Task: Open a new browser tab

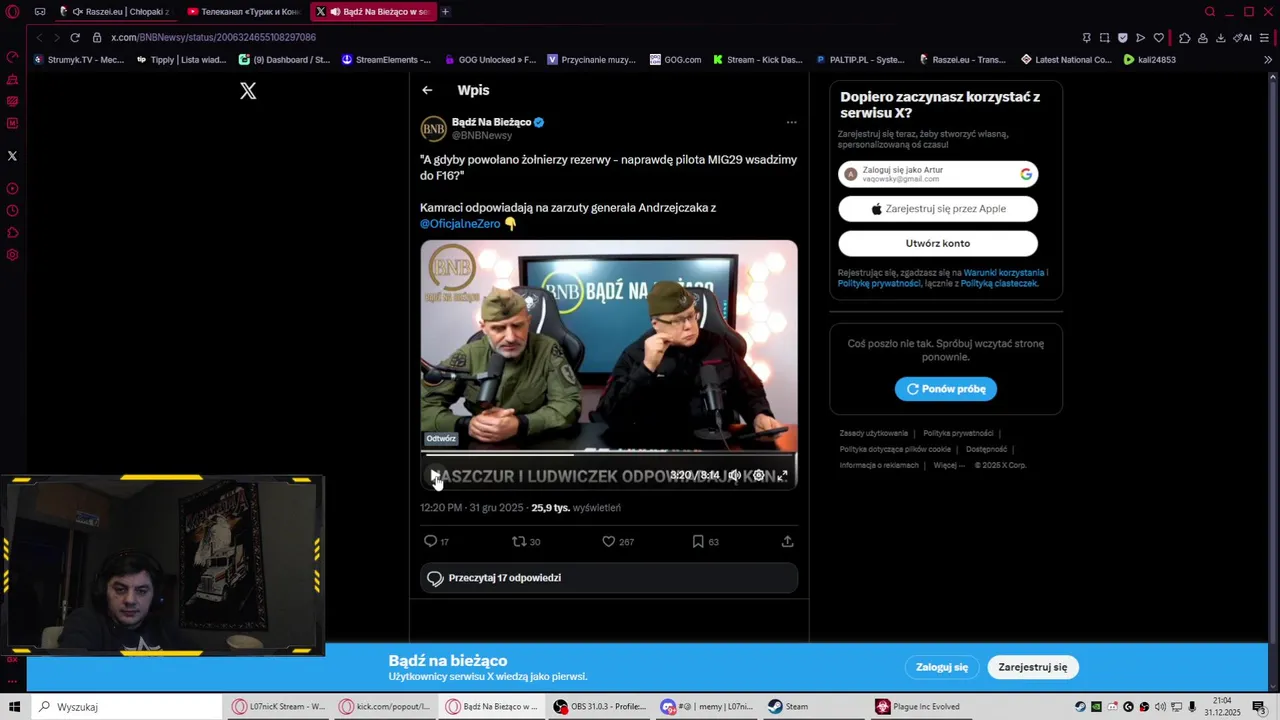Action: (445, 12)
